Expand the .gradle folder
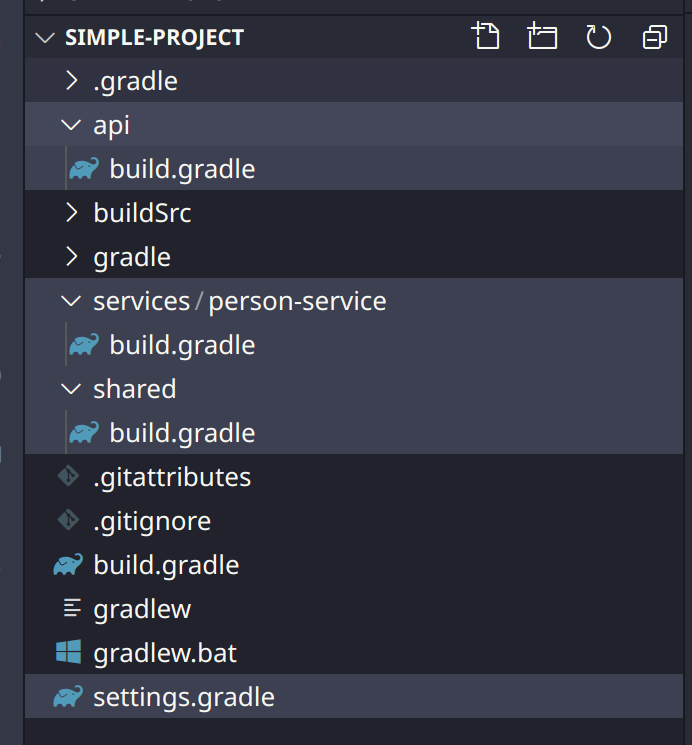This screenshot has width=692, height=745. [x=71, y=81]
